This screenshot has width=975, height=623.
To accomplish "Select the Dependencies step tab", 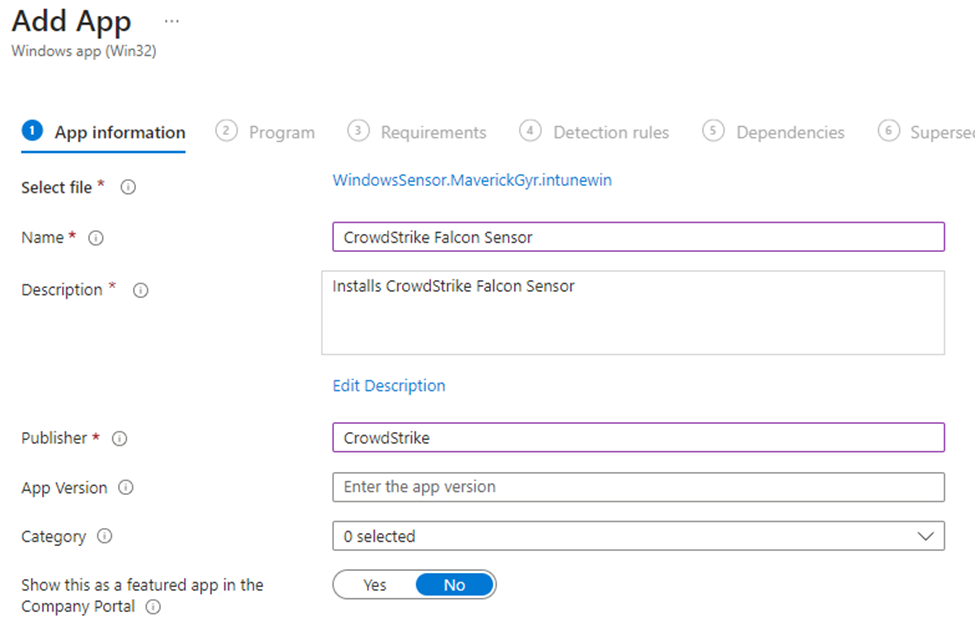I will point(774,132).
